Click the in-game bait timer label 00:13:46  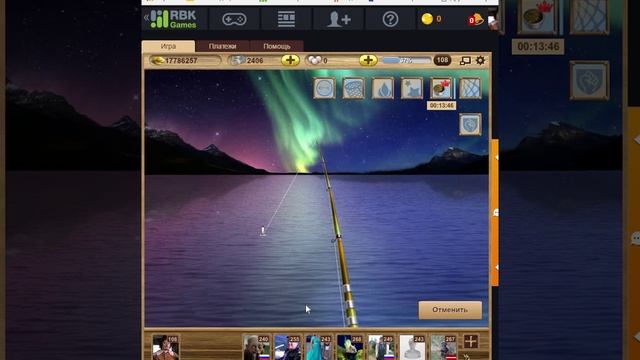click(442, 106)
